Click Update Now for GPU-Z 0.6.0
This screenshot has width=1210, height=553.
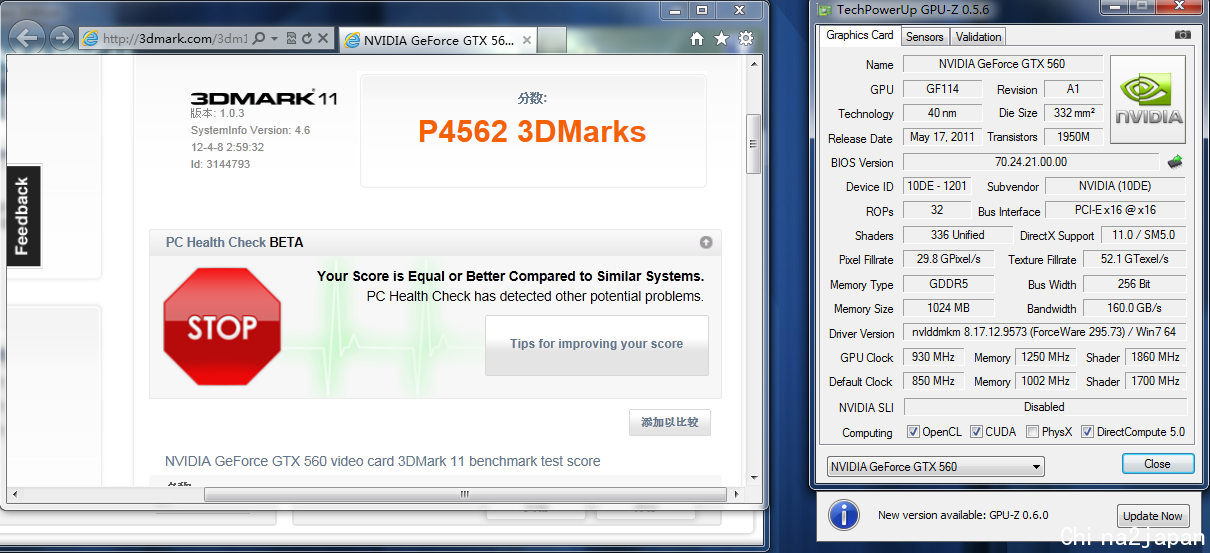pyautogui.click(x=1153, y=516)
